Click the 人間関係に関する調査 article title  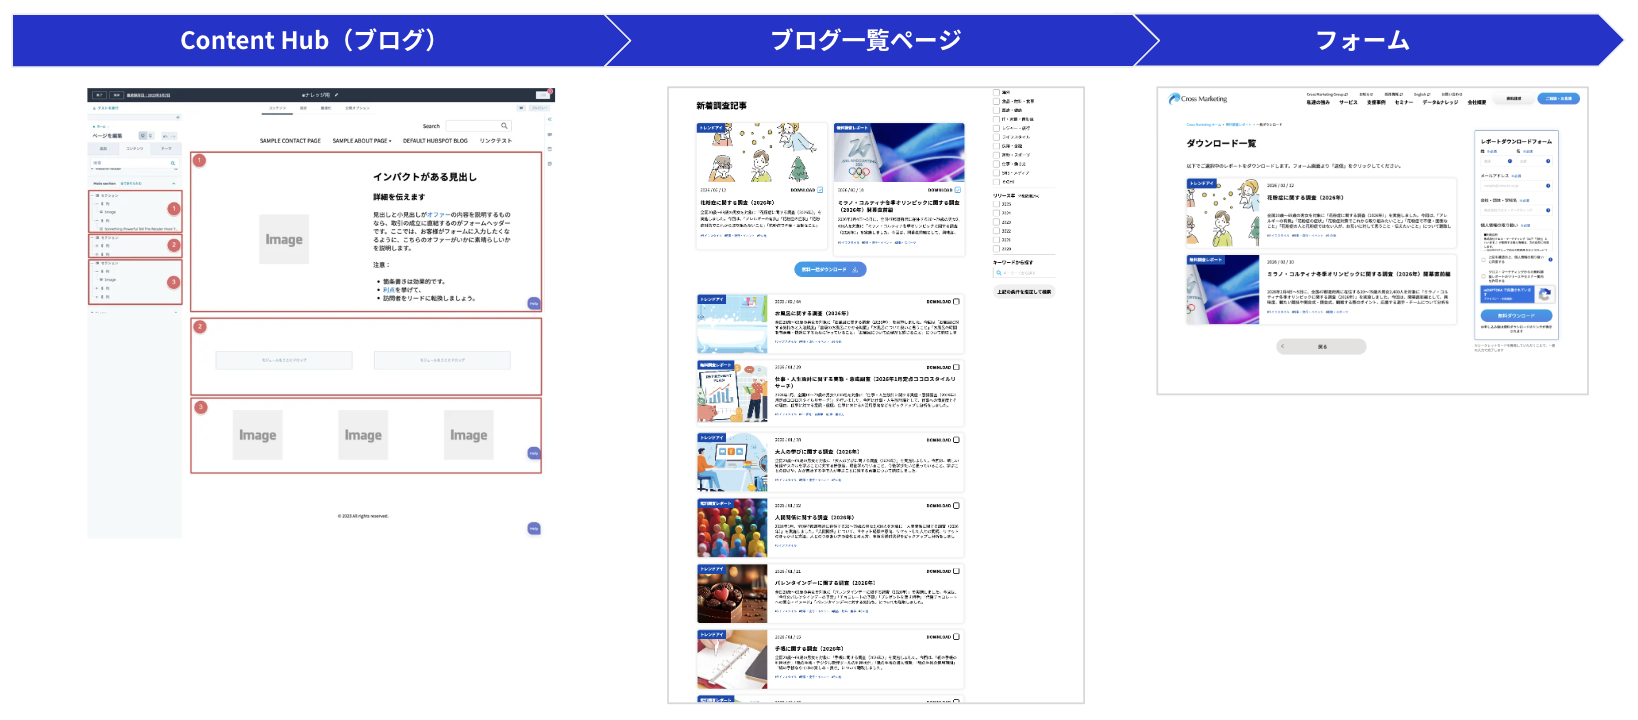pyautogui.click(x=814, y=517)
